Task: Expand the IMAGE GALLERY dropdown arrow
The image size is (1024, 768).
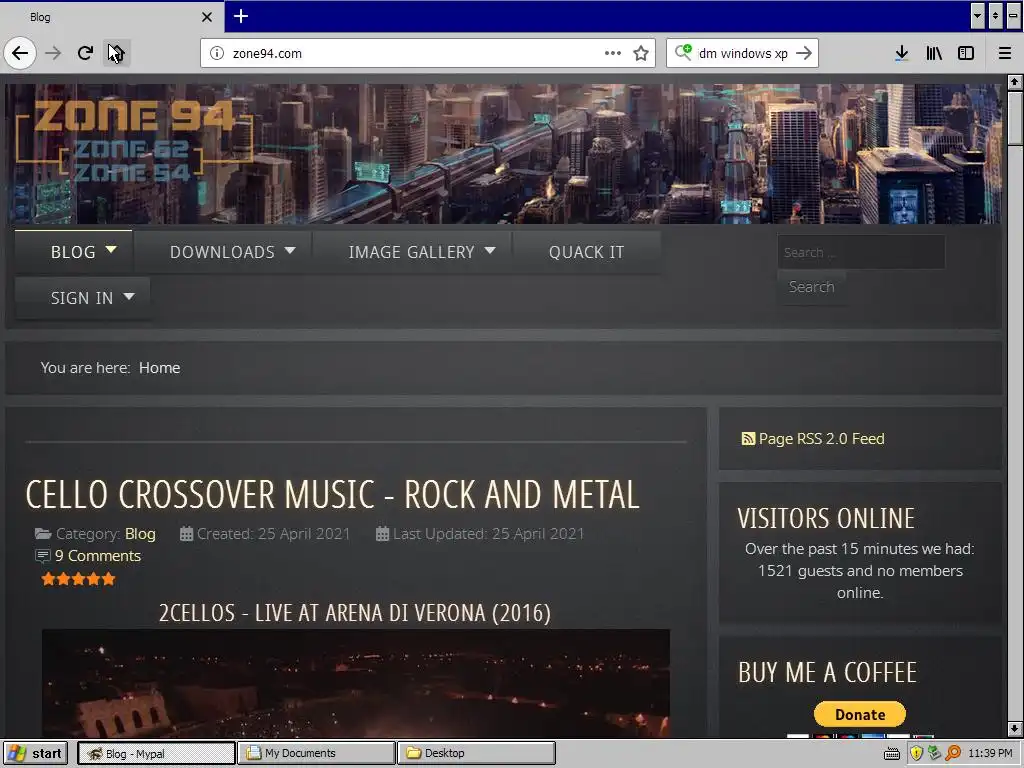Action: (490, 250)
